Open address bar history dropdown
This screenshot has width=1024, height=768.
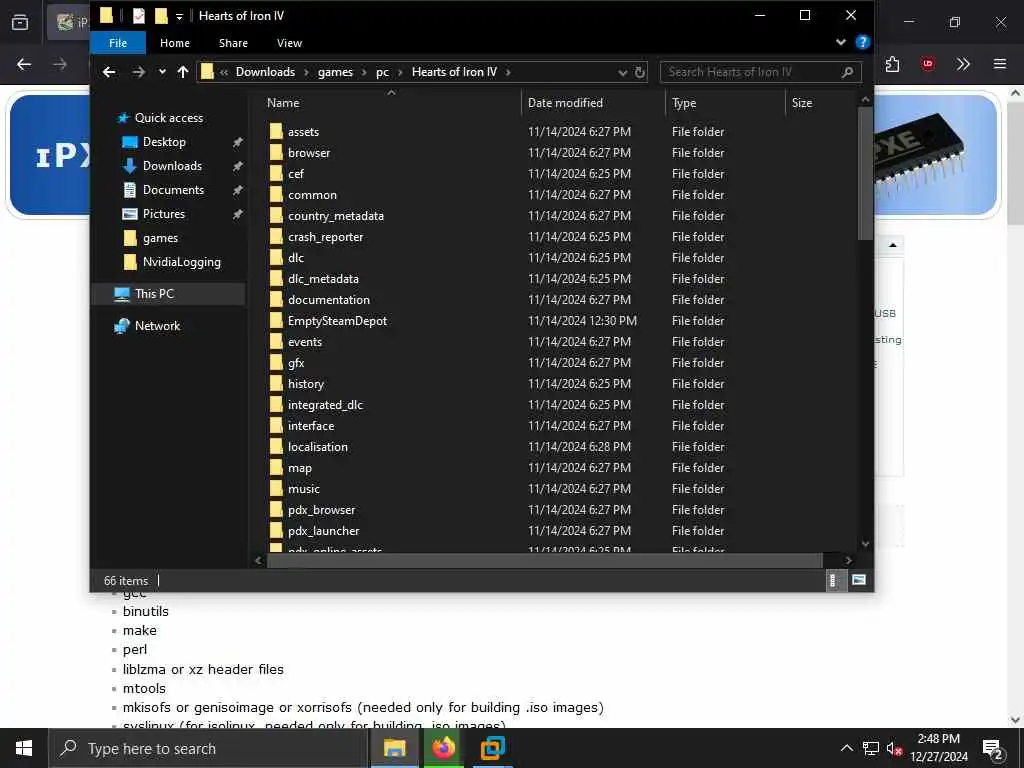click(x=622, y=72)
